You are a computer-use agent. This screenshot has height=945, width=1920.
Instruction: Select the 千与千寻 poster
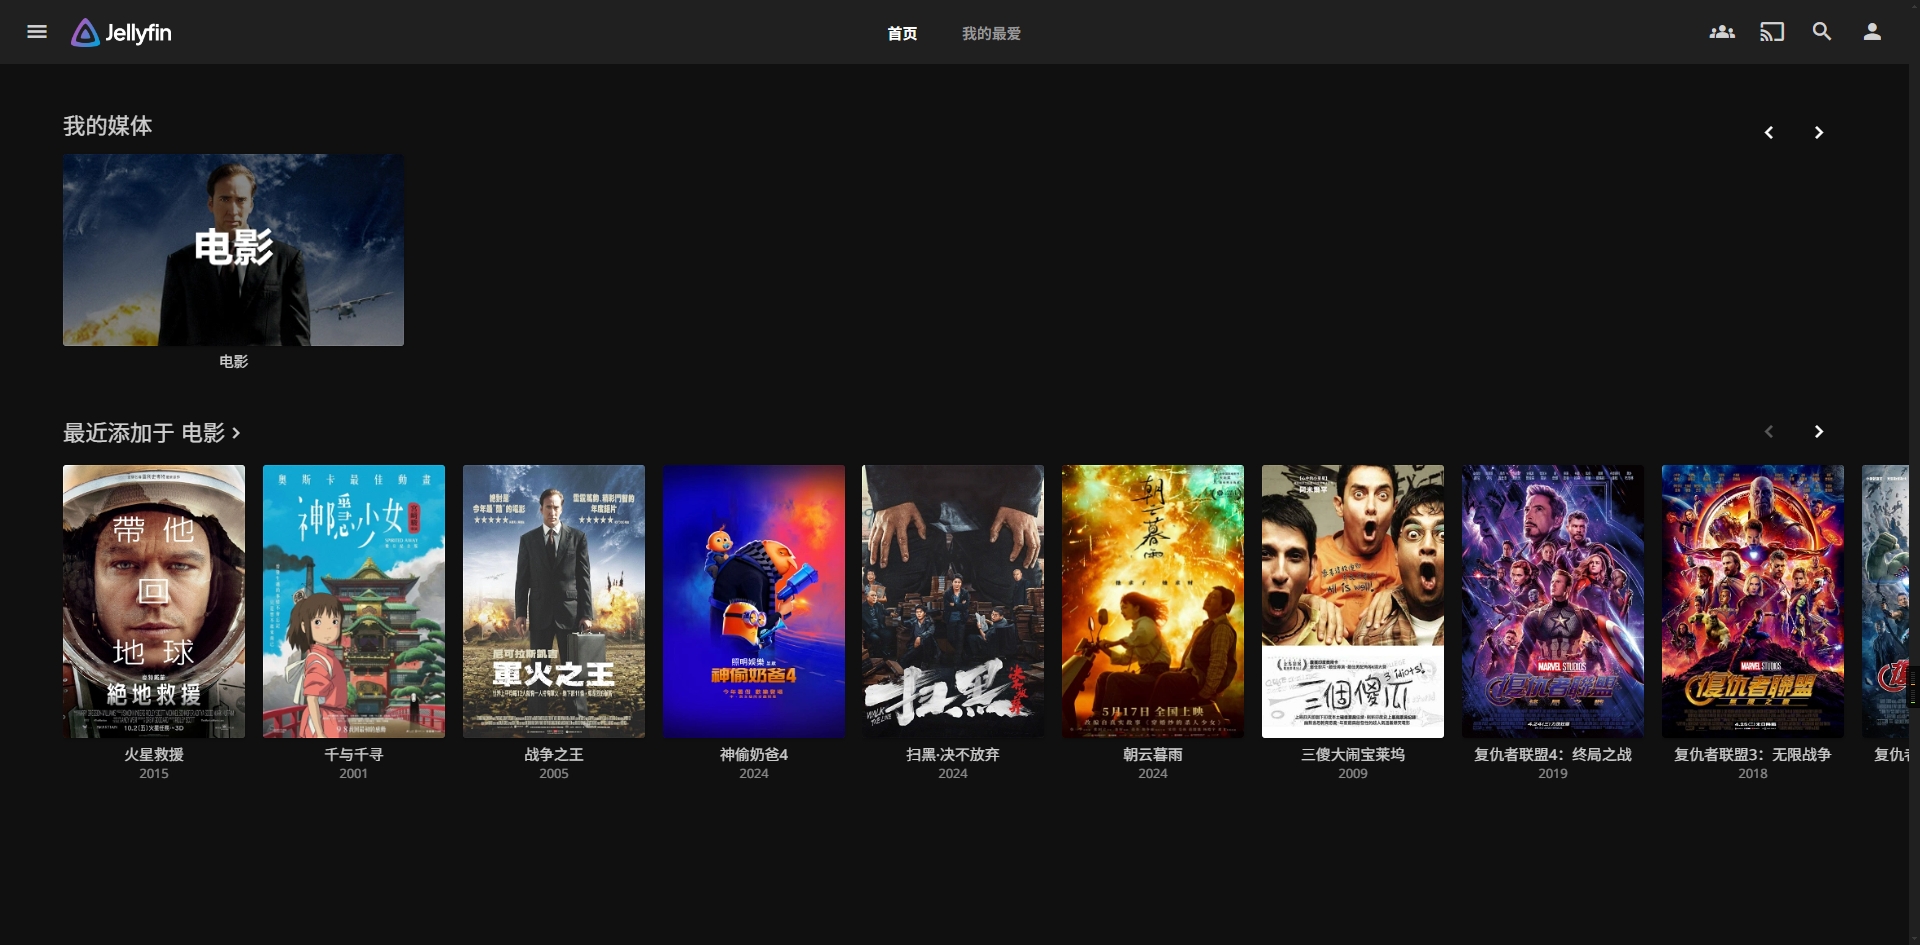pyautogui.click(x=354, y=601)
